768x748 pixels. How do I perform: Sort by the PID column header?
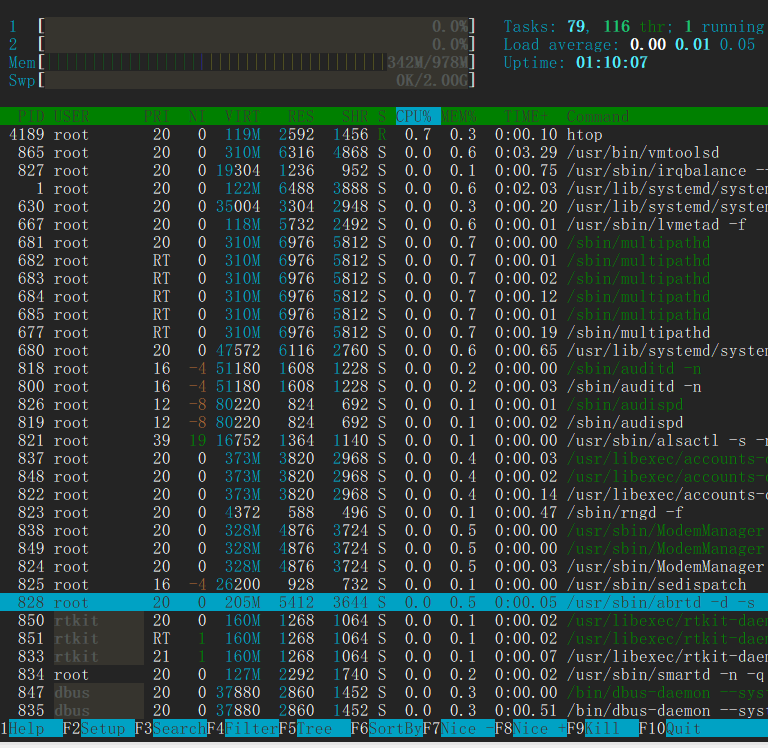[x=30, y=116]
